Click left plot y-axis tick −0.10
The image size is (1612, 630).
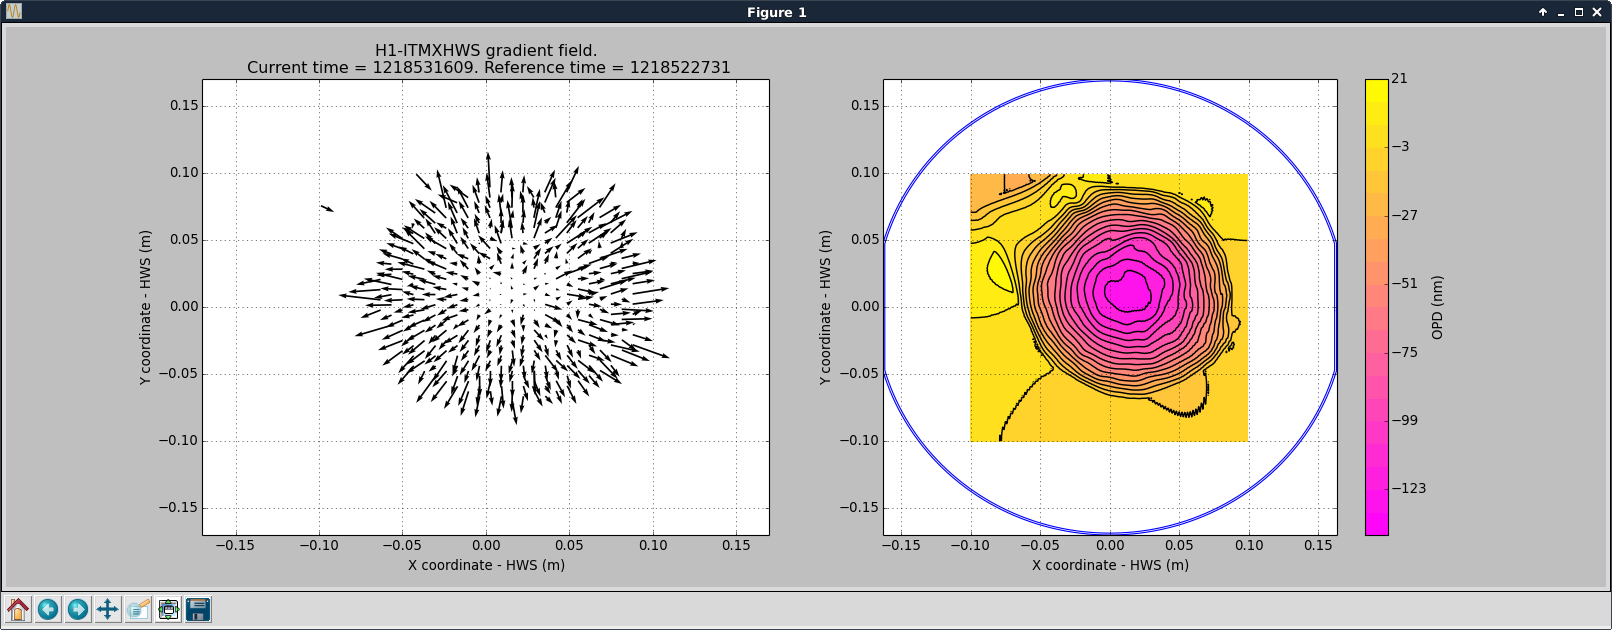179,440
